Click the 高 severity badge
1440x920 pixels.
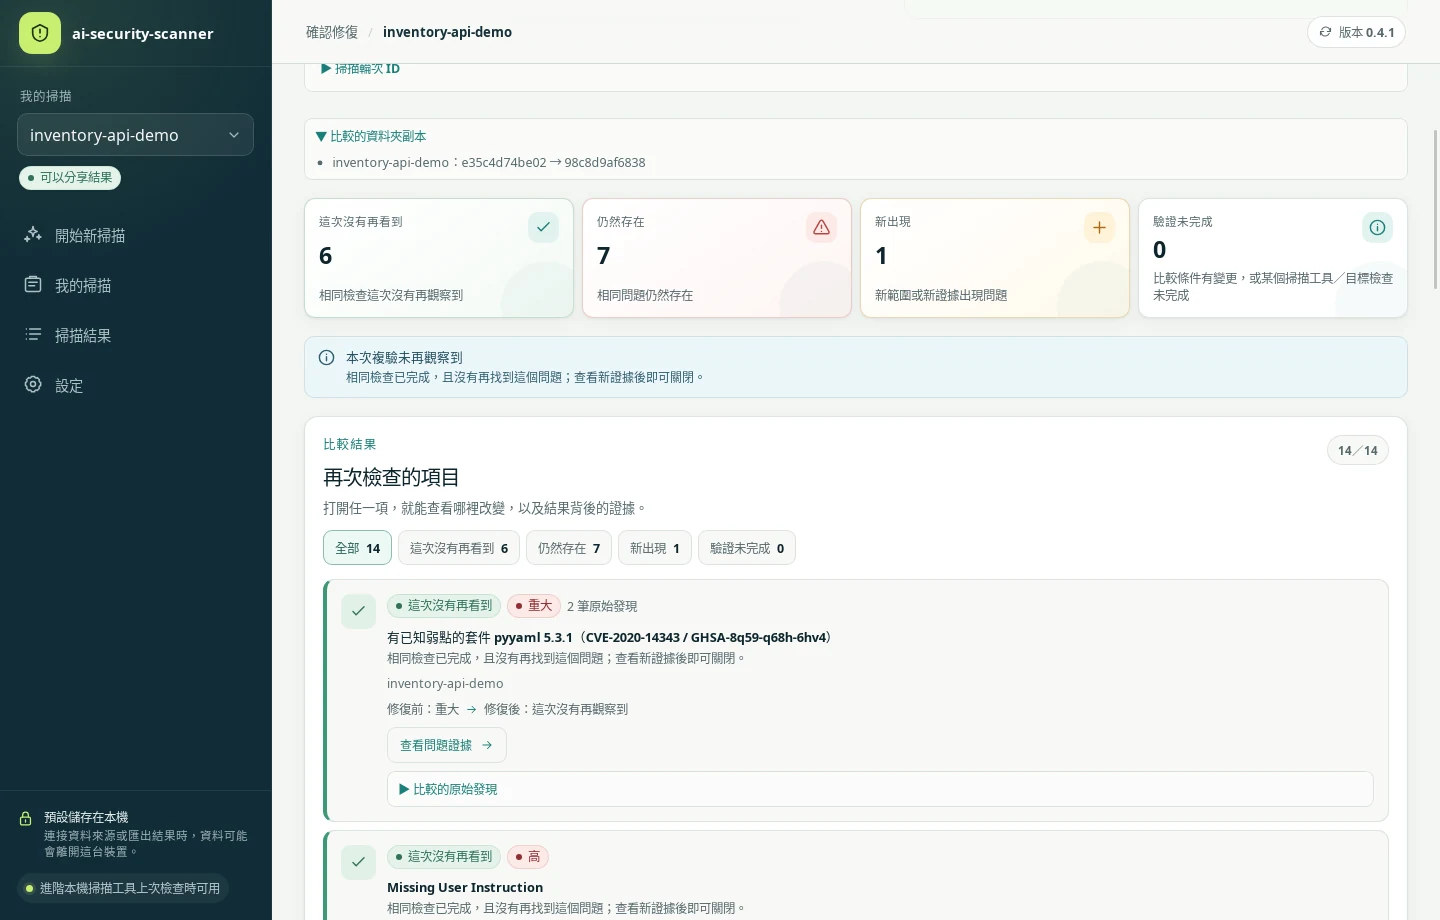click(x=528, y=857)
